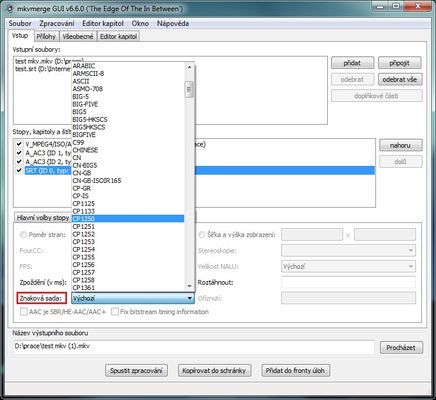The height and width of the screenshot is (400, 436).
Task: Select BIGFIVE in the charset list
Action: tap(128, 135)
